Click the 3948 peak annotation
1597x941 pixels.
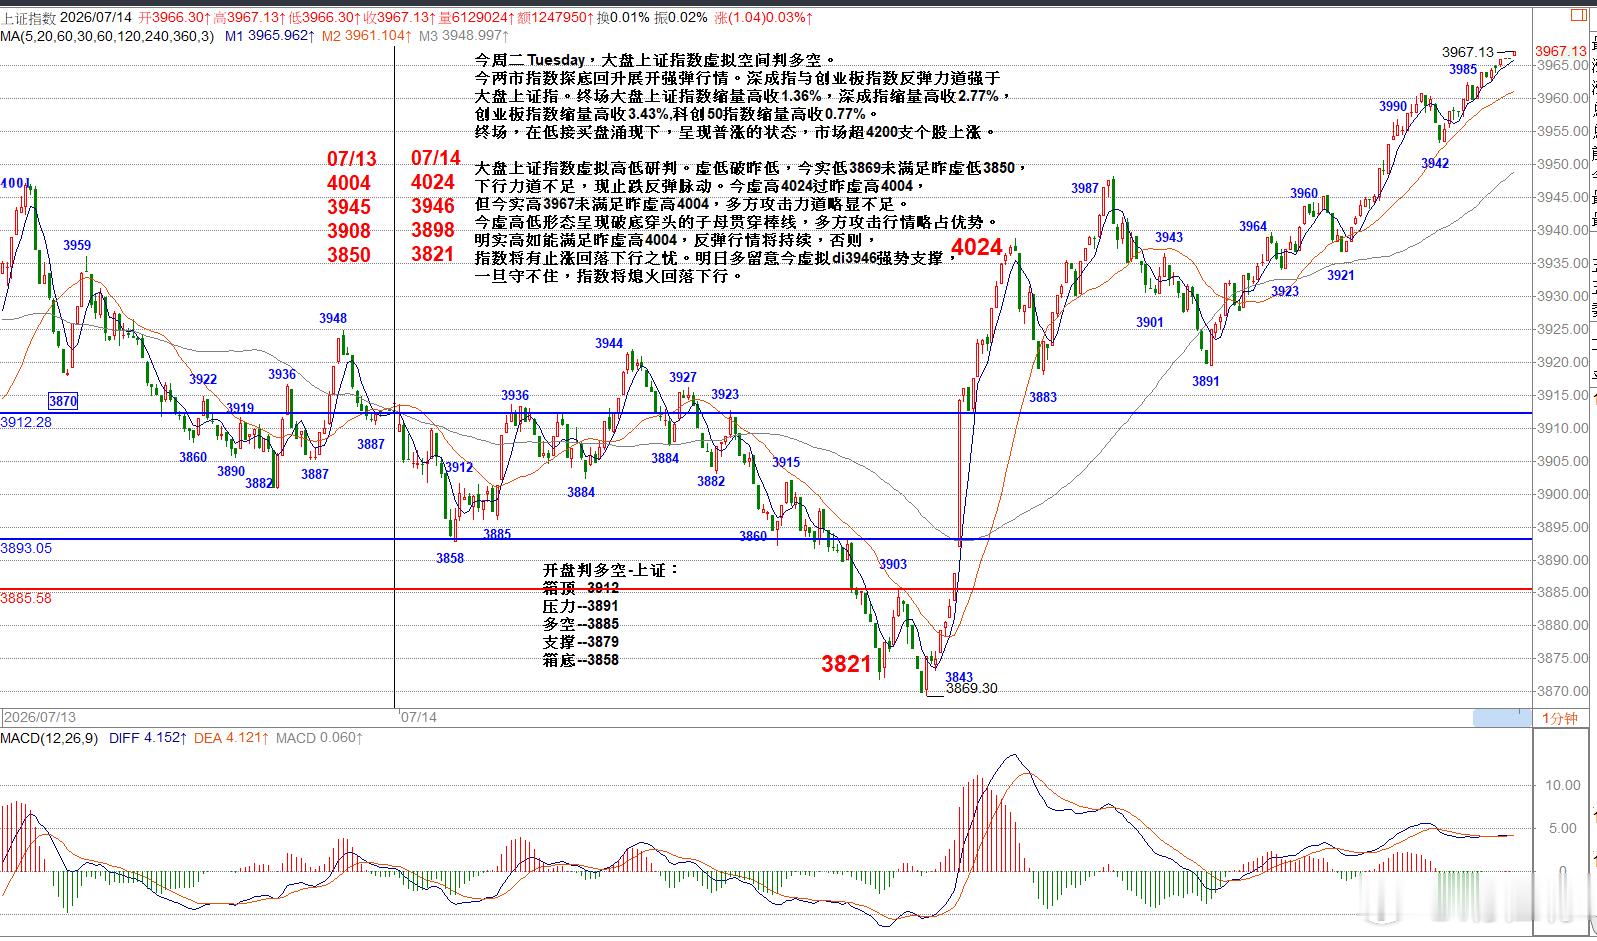tap(333, 318)
